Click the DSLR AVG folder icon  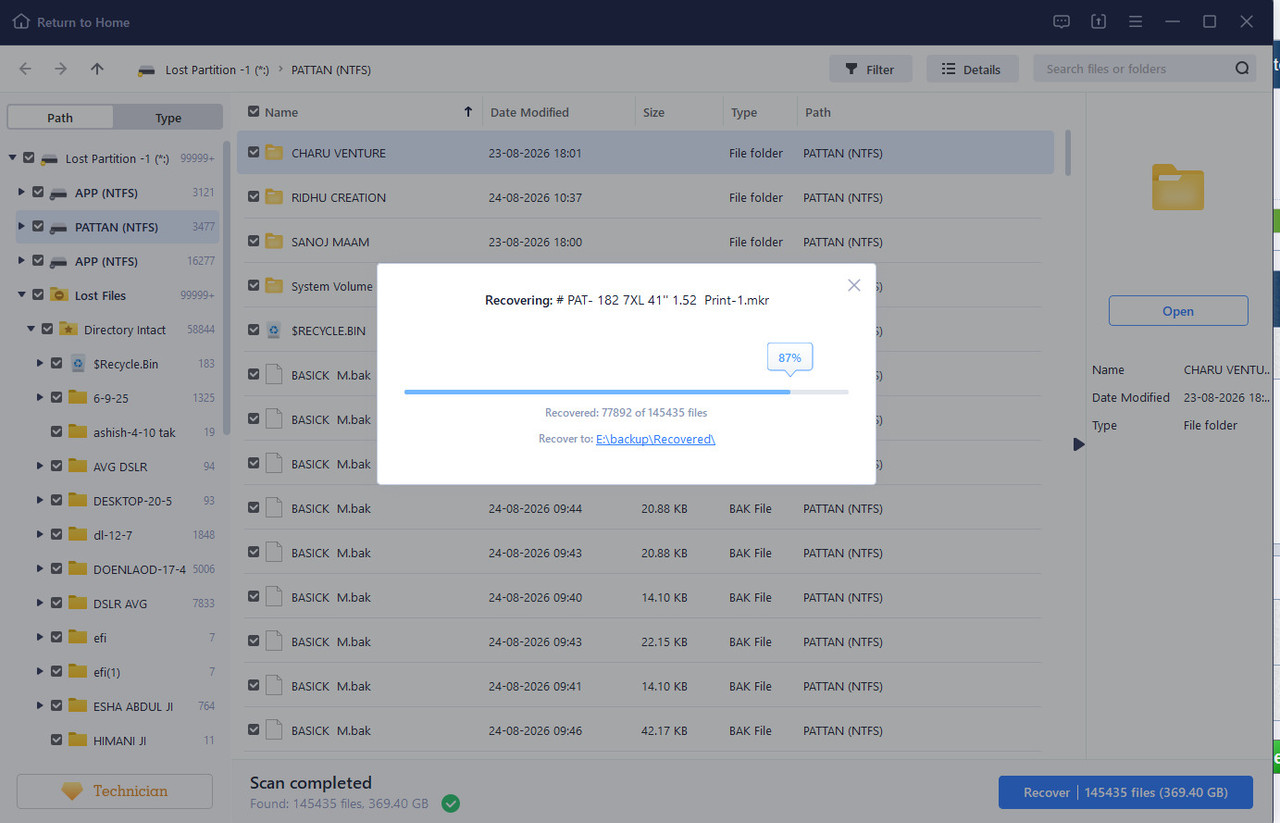pyautogui.click(x=78, y=603)
